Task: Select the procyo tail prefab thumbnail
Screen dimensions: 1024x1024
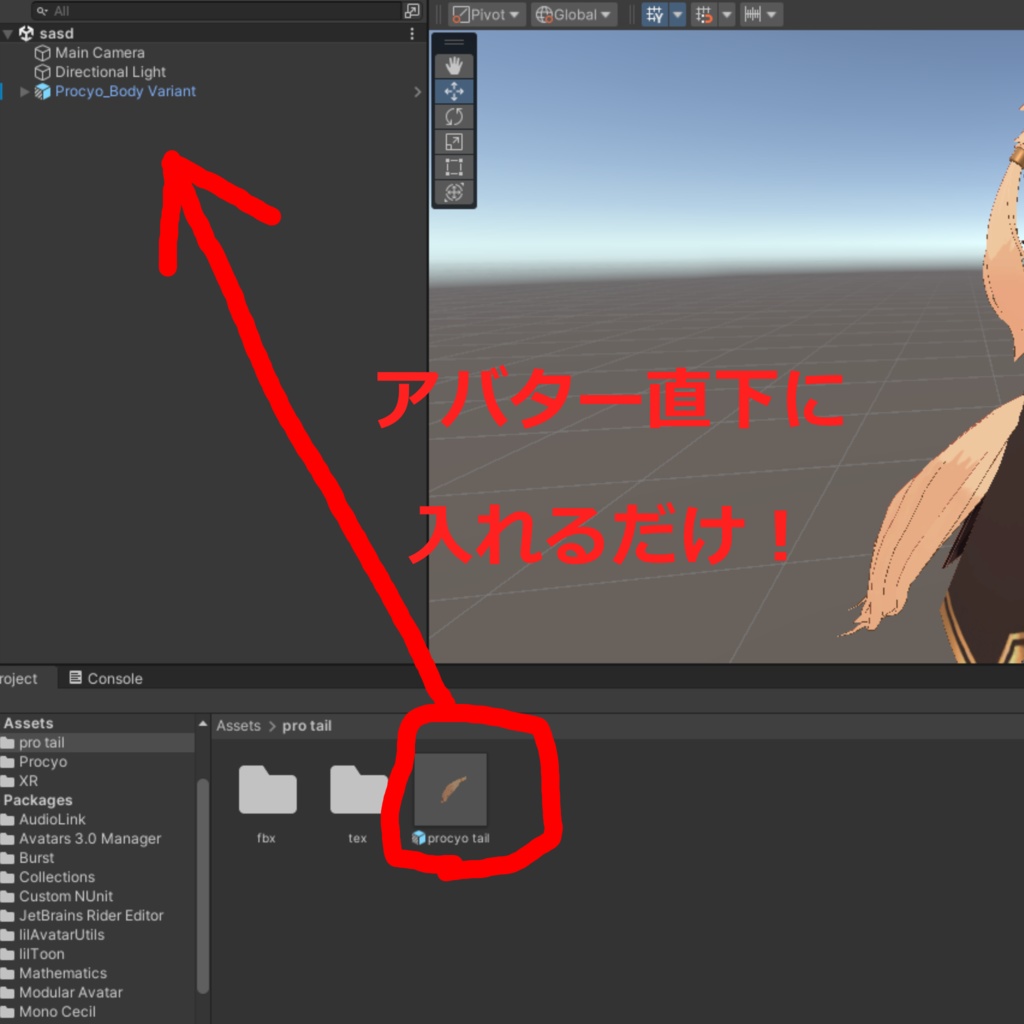Action: point(452,790)
